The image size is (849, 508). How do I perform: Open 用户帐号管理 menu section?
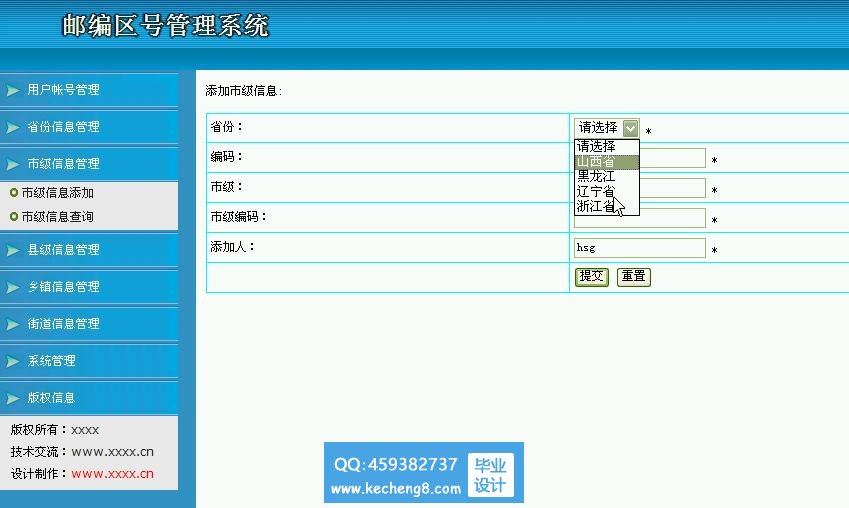pos(89,90)
